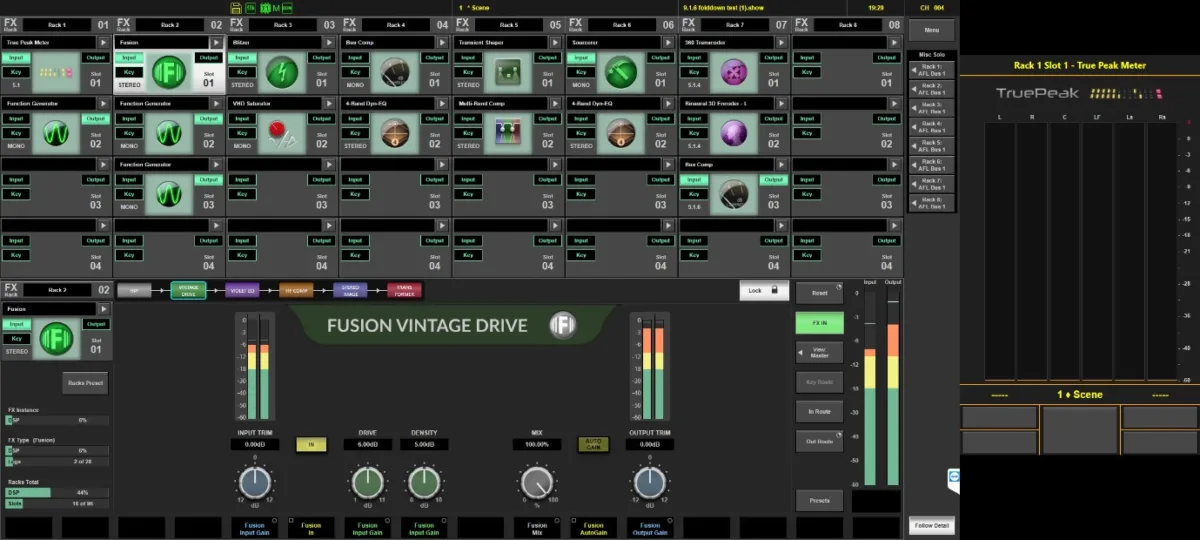1200x540 pixels.
Task: Toggle Input on Rack 7 Slot 03
Action: pyautogui.click(x=695, y=178)
